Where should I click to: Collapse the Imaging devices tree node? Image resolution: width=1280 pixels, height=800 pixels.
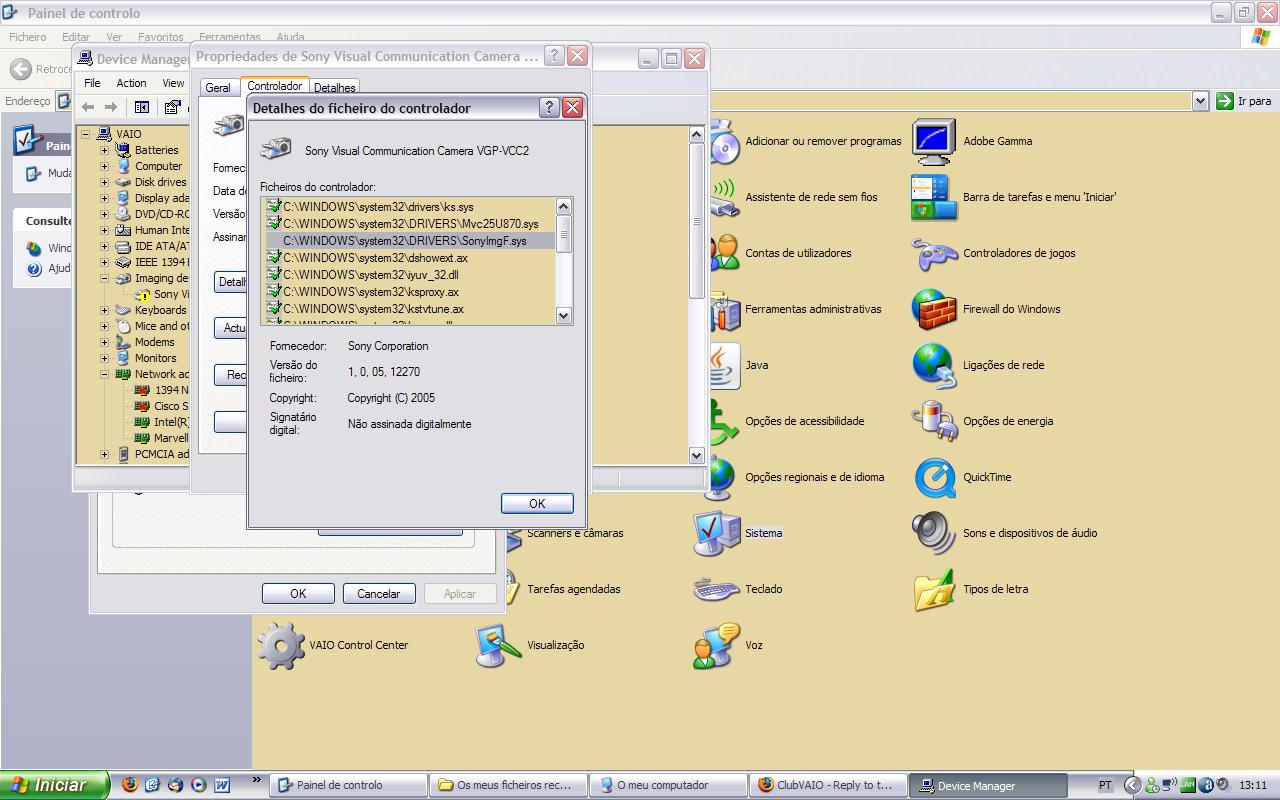pos(104,278)
